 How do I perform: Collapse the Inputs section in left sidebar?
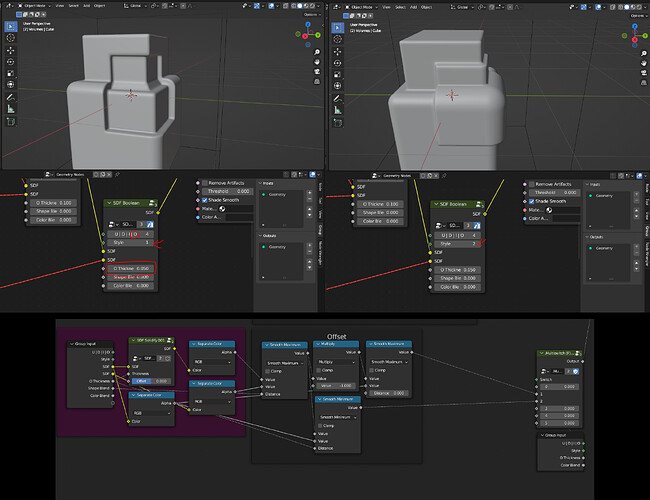(261, 183)
